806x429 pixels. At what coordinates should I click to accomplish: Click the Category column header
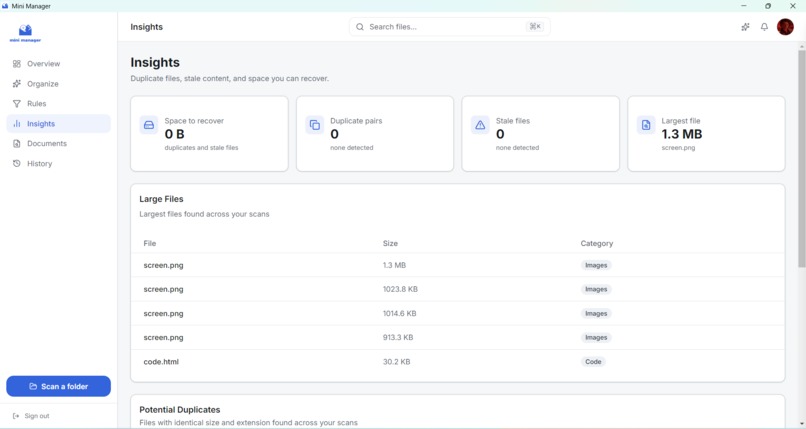597,244
